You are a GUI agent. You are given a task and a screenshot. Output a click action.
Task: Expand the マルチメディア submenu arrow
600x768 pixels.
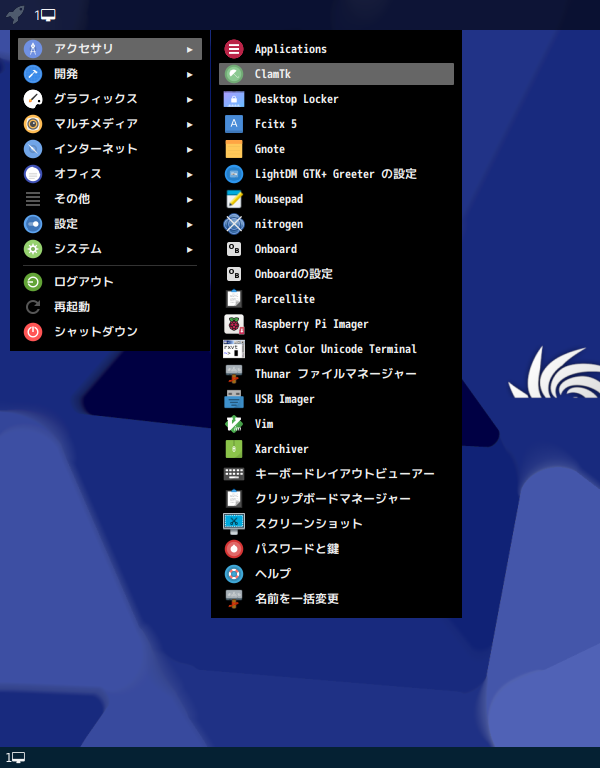point(190,124)
